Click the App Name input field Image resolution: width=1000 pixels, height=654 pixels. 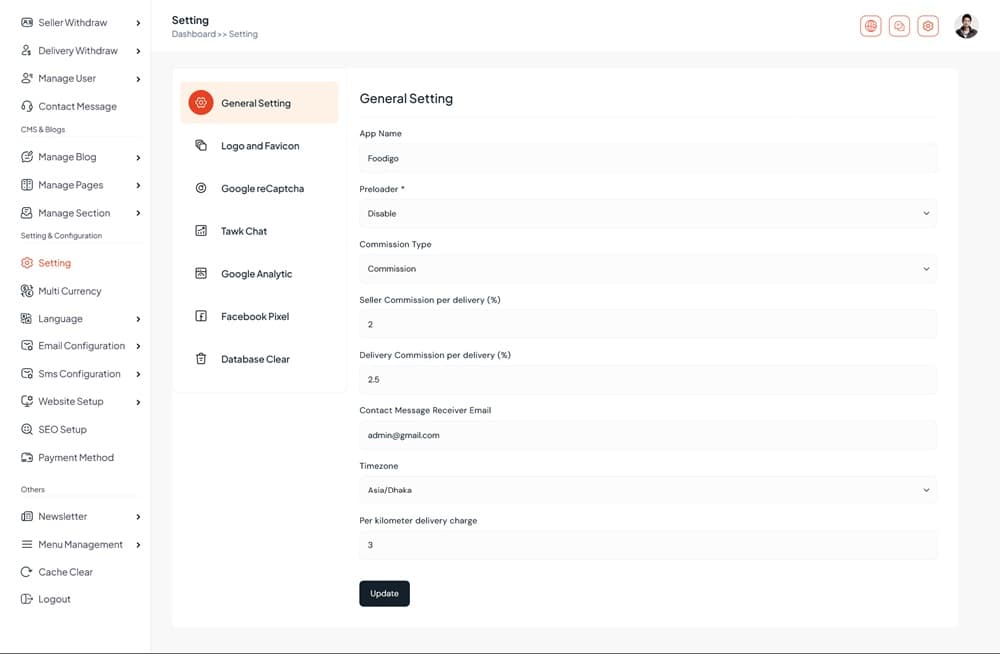[x=647, y=158]
